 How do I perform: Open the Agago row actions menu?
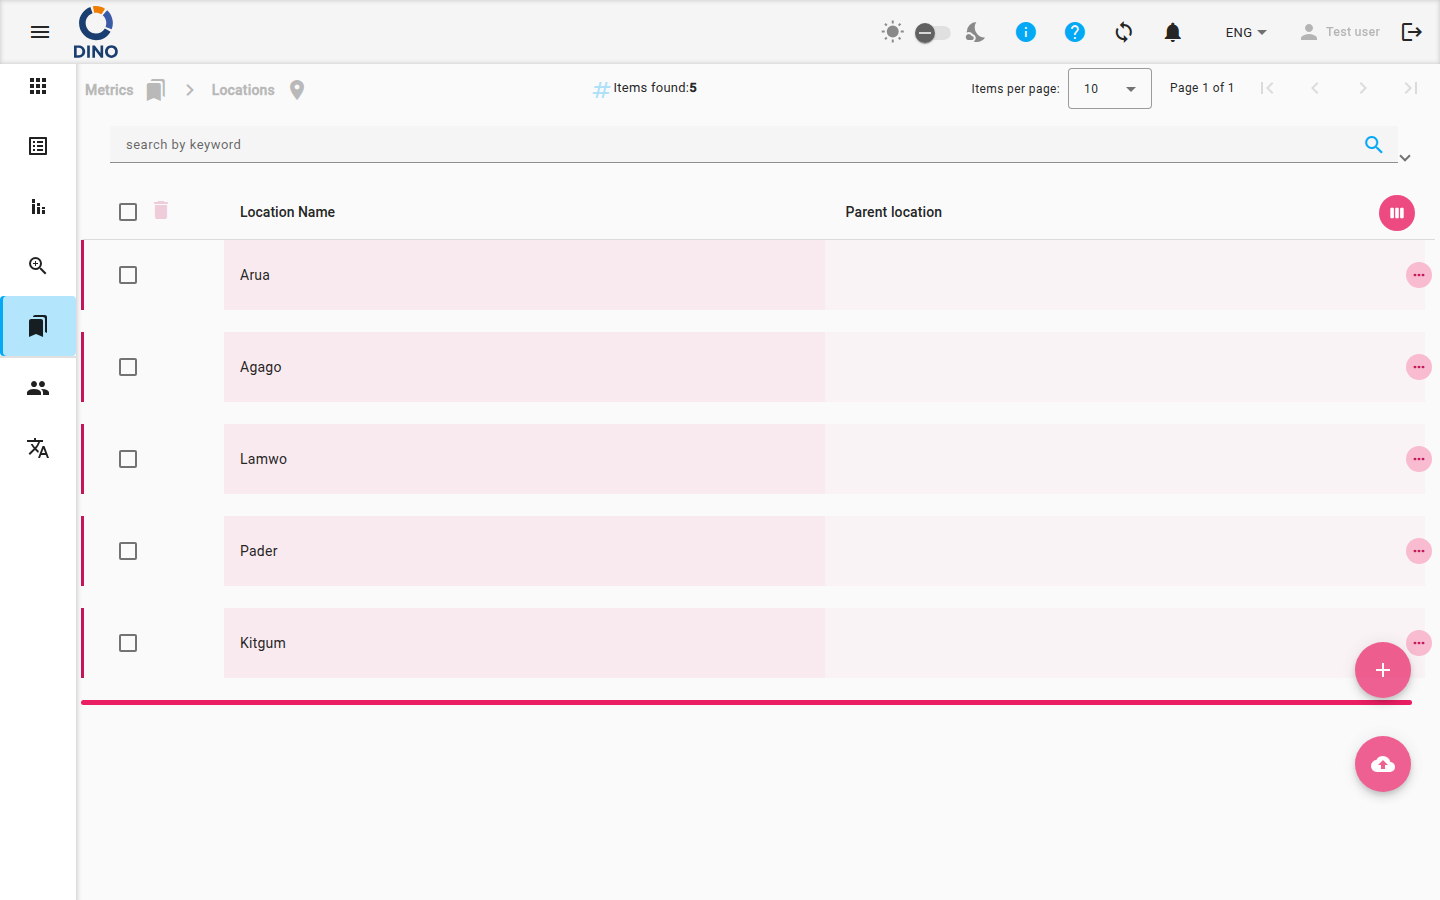pyautogui.click(x=1419, y=367)
